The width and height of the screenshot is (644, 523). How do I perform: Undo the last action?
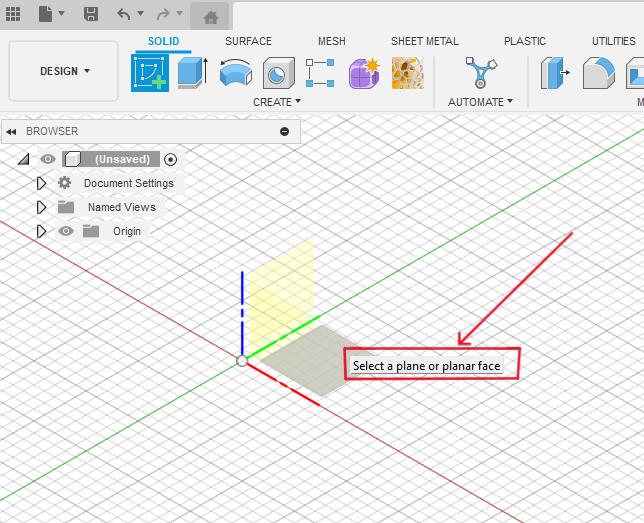[124, 14]
